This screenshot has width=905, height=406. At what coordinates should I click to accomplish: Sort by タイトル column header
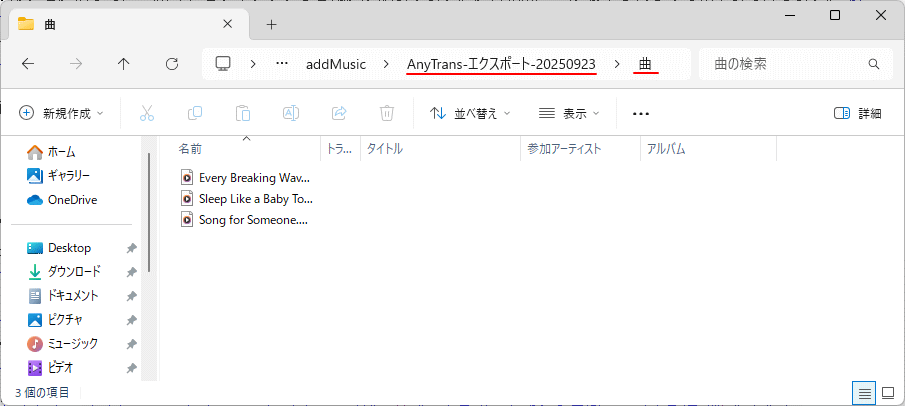click(440, 149)
